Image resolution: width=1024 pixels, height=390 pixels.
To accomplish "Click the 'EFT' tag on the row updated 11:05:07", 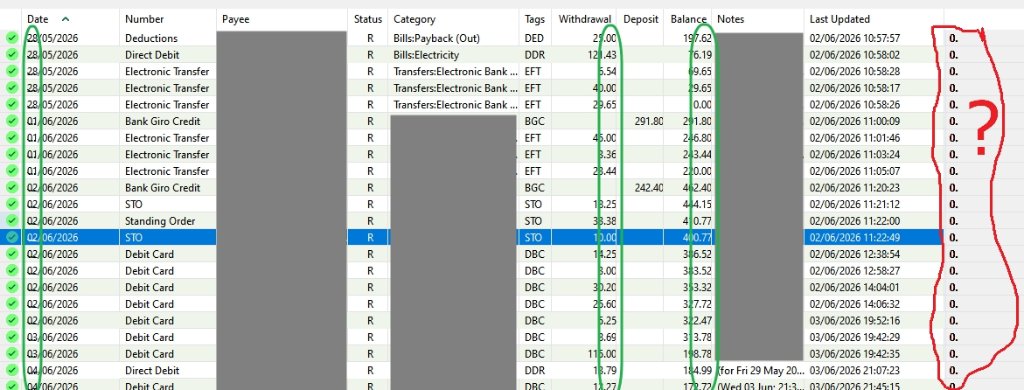I will (533, 171).
